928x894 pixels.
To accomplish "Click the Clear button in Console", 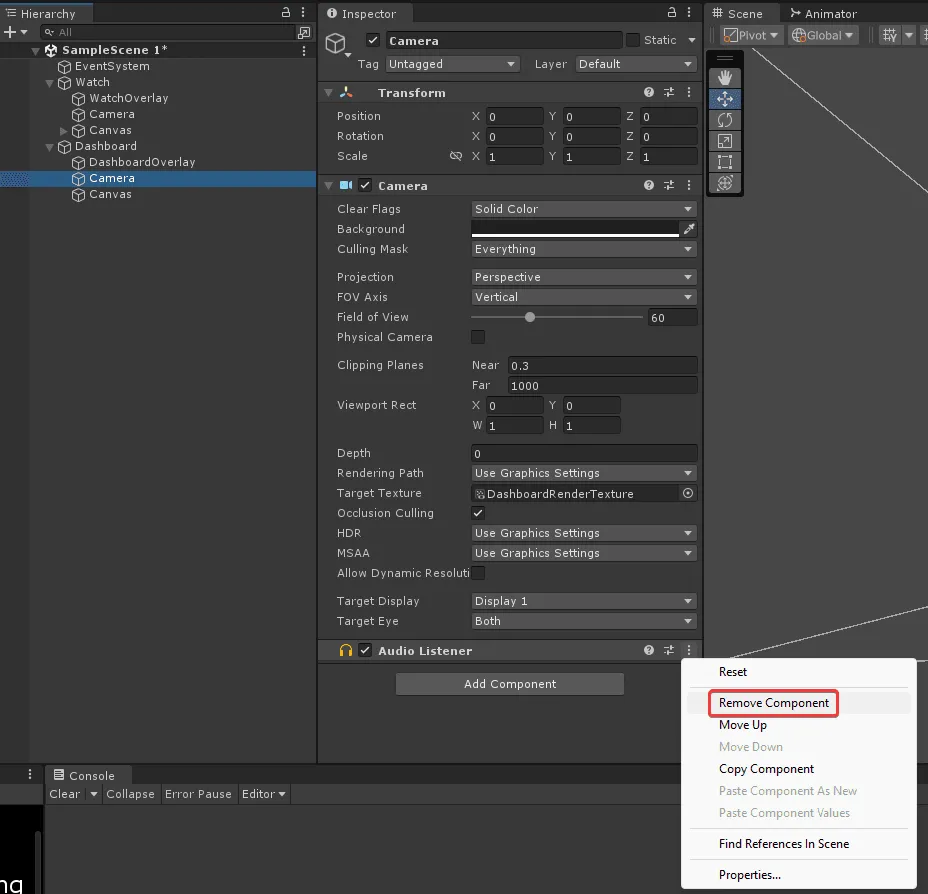I will click(65, 794).
